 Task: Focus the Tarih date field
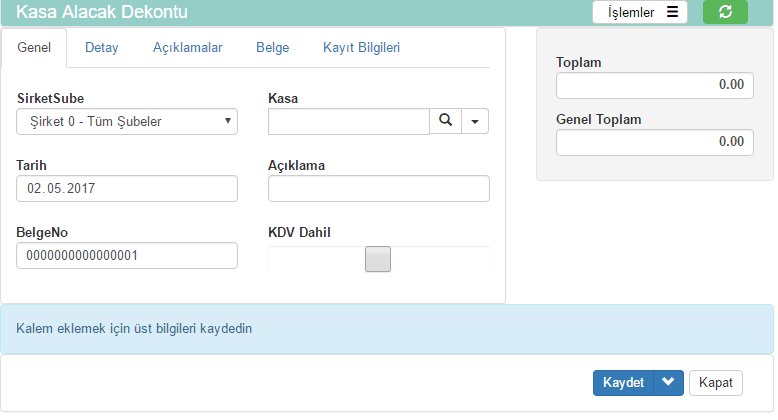(x=127, y=189)
